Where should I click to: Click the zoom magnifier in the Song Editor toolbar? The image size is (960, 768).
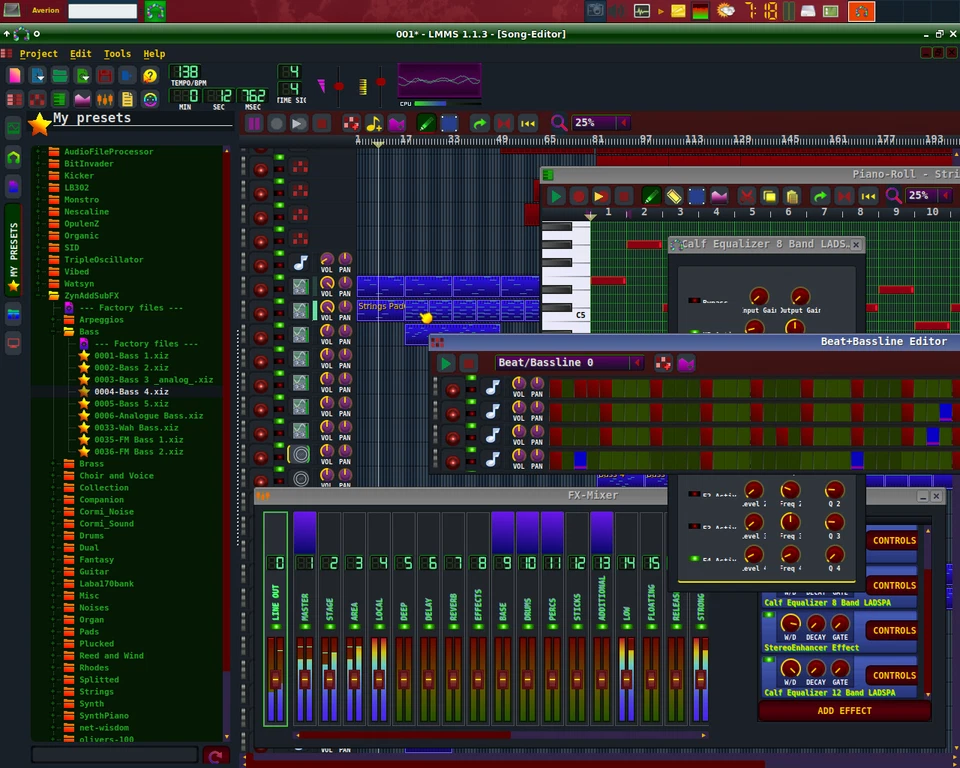(559, 123)
